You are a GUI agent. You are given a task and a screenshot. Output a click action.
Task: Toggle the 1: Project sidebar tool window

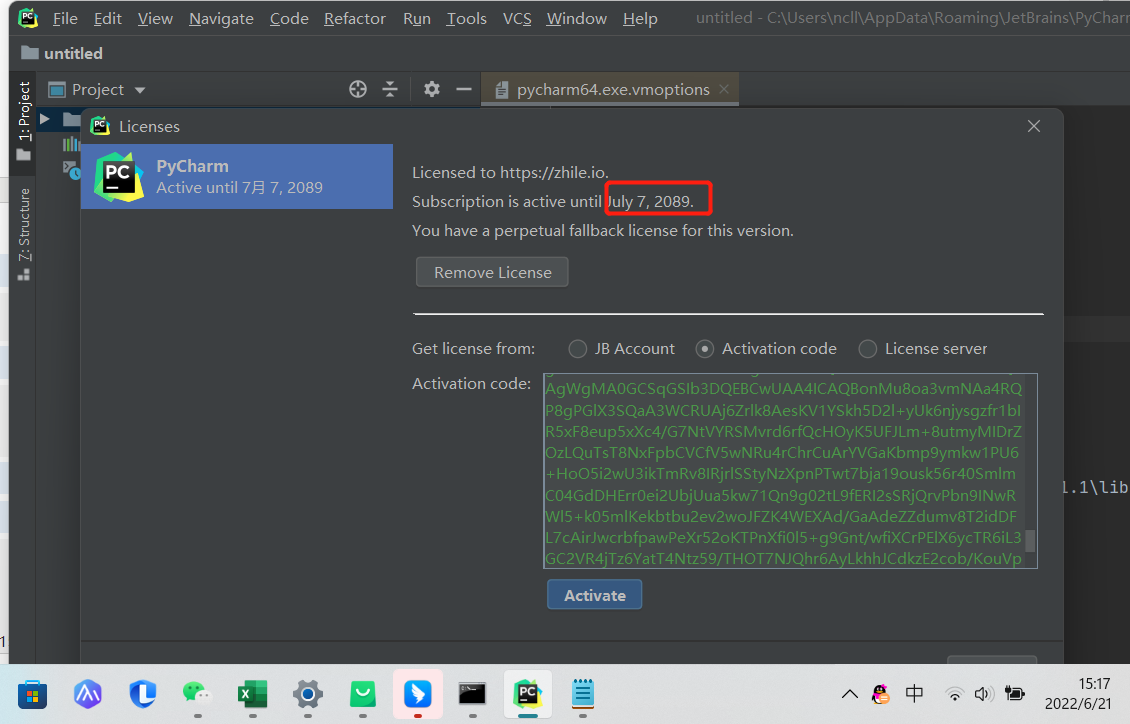24,121
